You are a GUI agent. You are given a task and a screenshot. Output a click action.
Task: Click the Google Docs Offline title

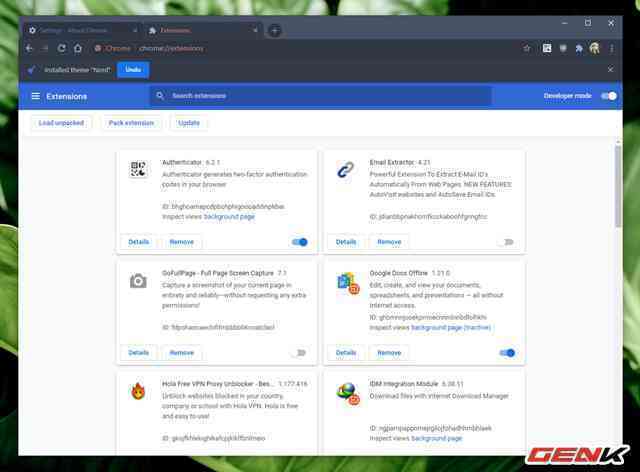[x=398, y=273]
